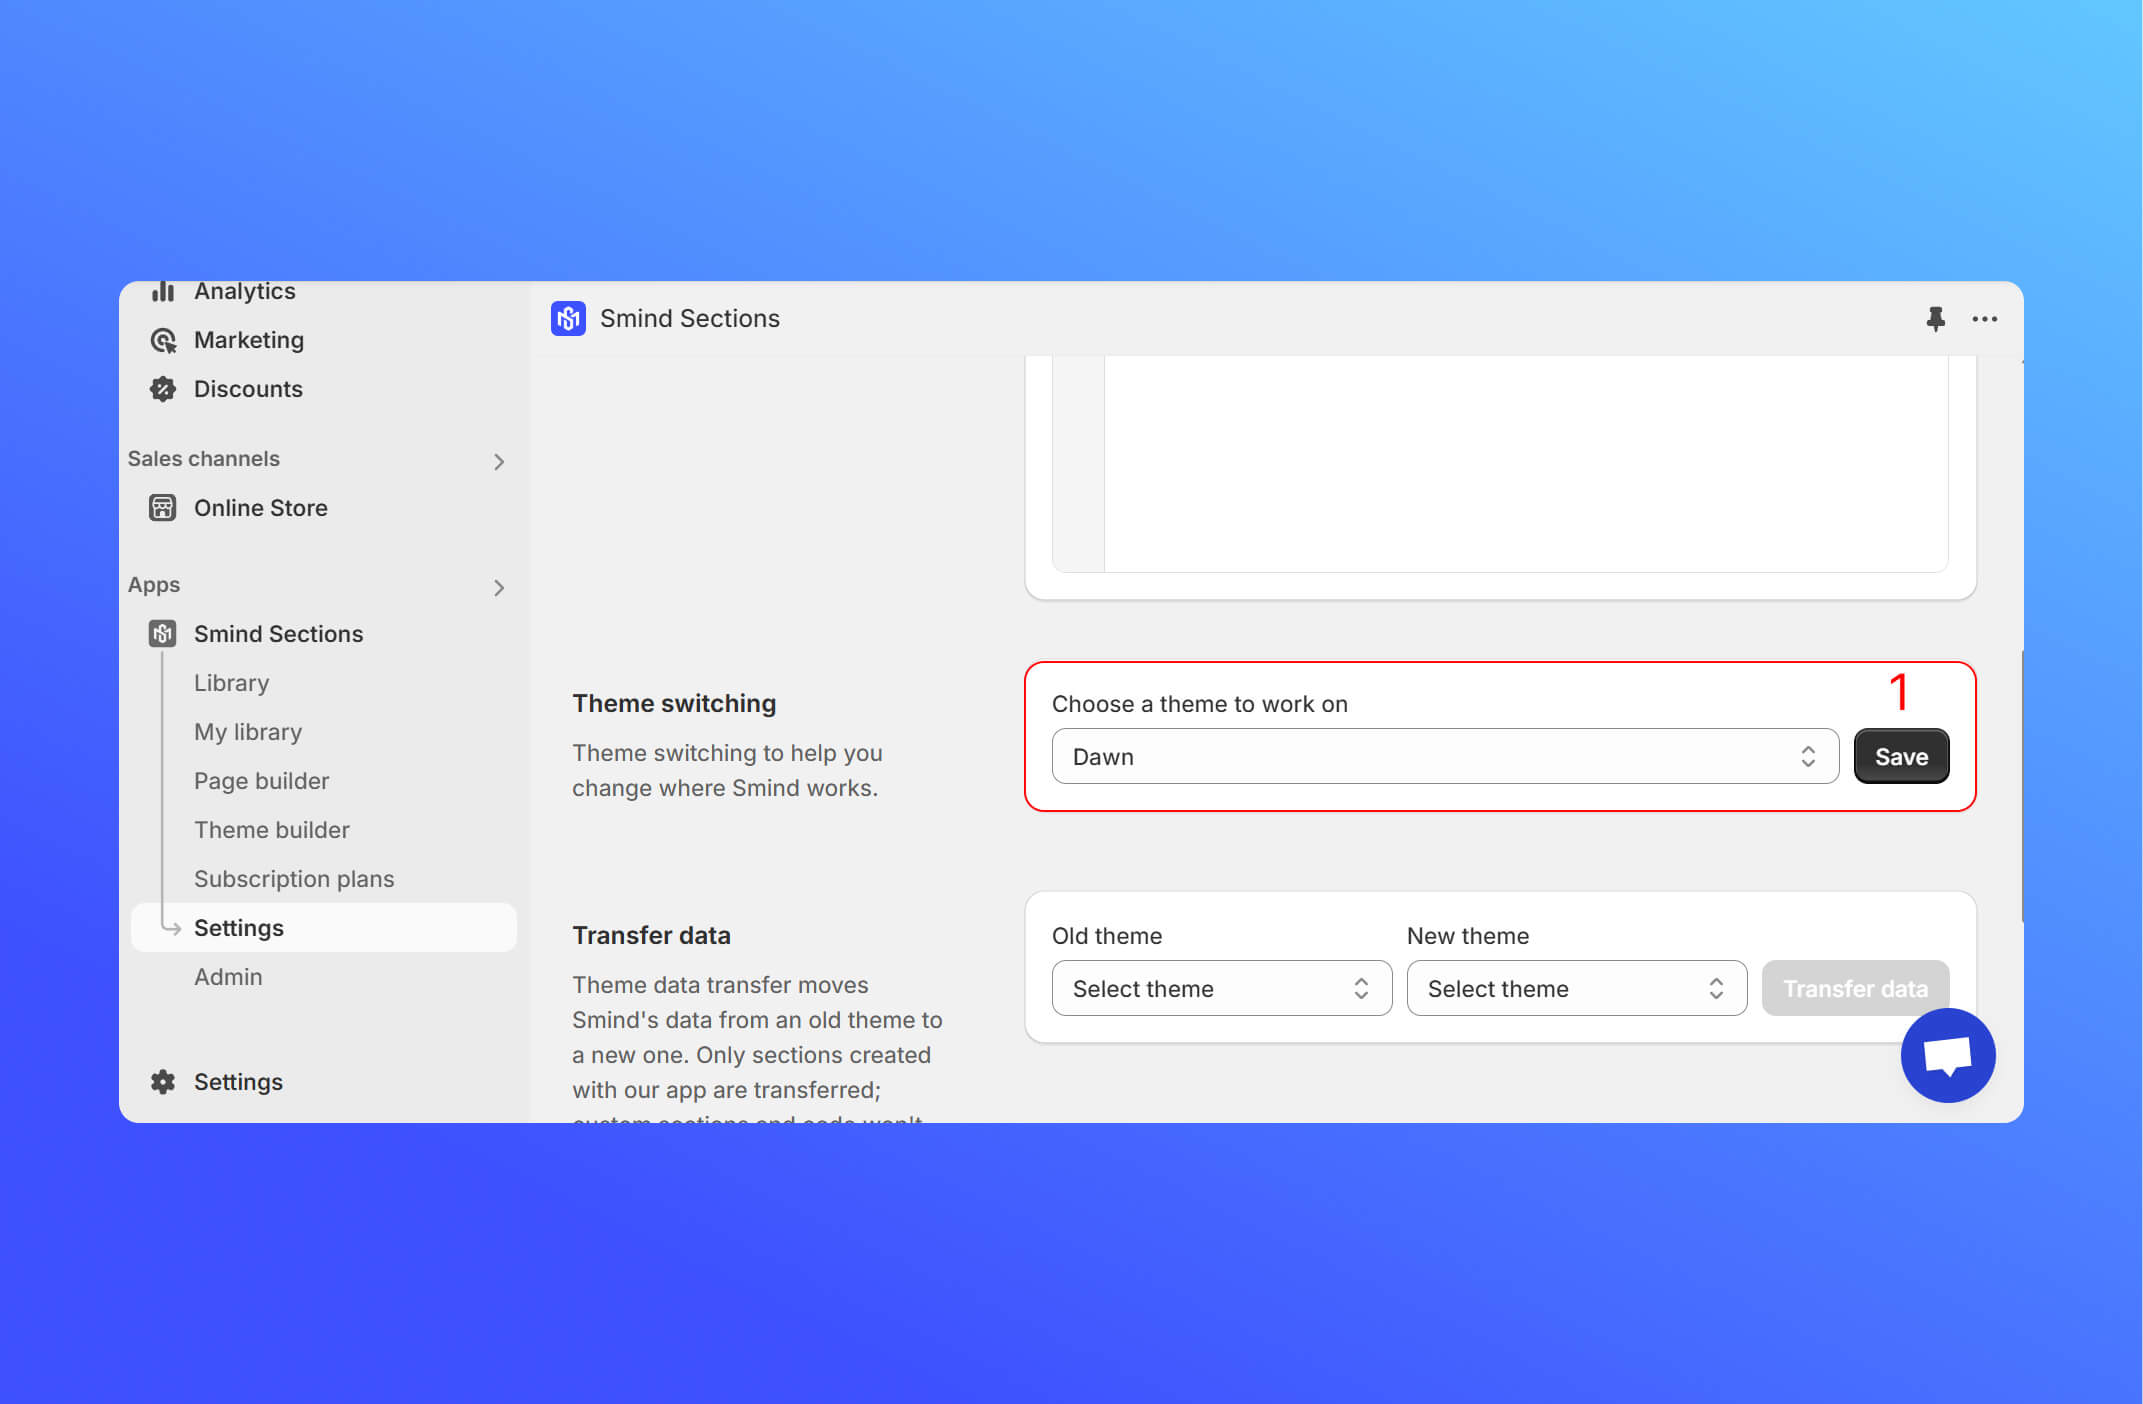Click the bottom Settings gear icon
Image resolution: width=2143 pixels, height=1404 pixels.
163,1082
